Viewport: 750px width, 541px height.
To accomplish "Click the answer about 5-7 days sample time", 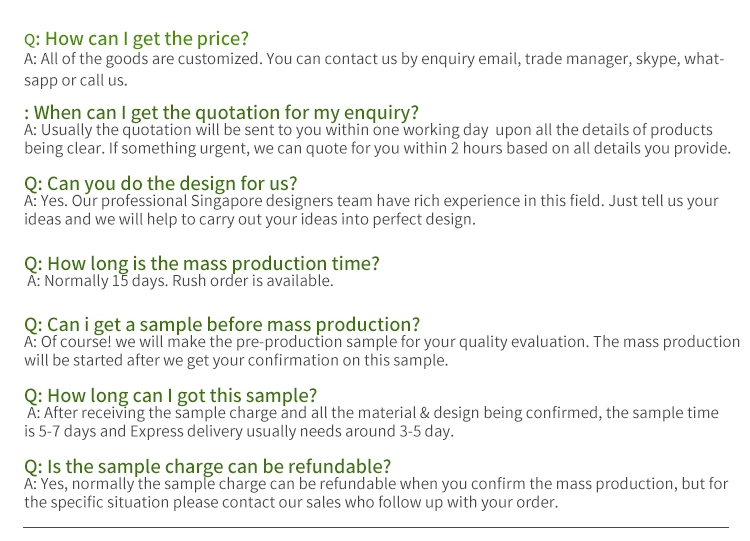I will pyautogui.click(x=371, y=422).
